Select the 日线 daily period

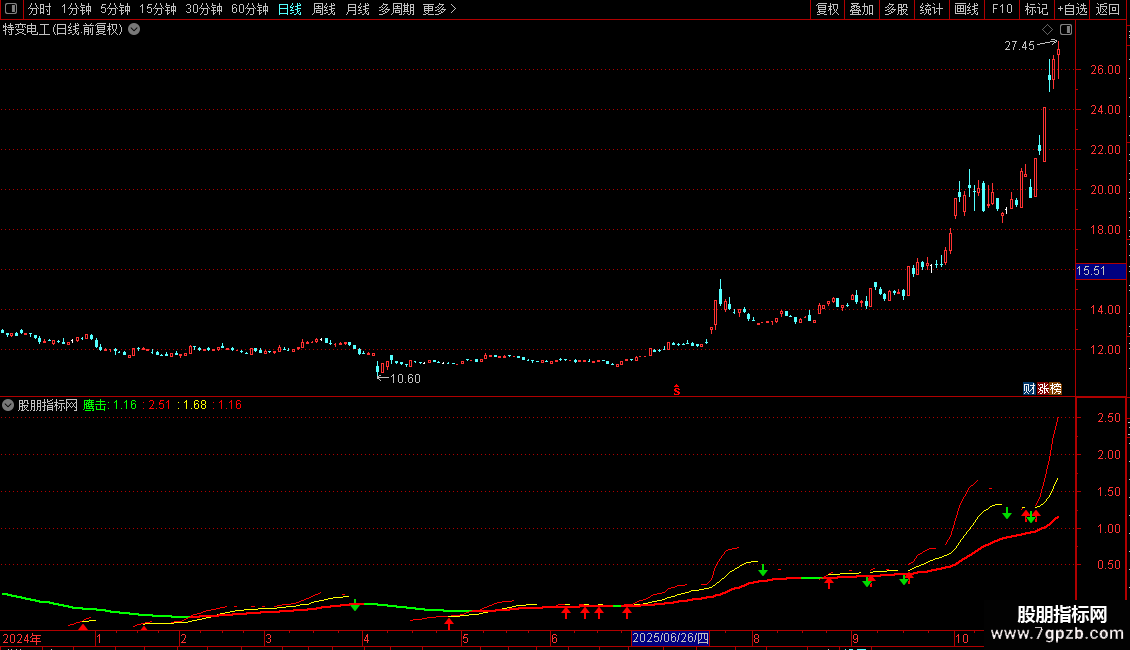(290, 9)
